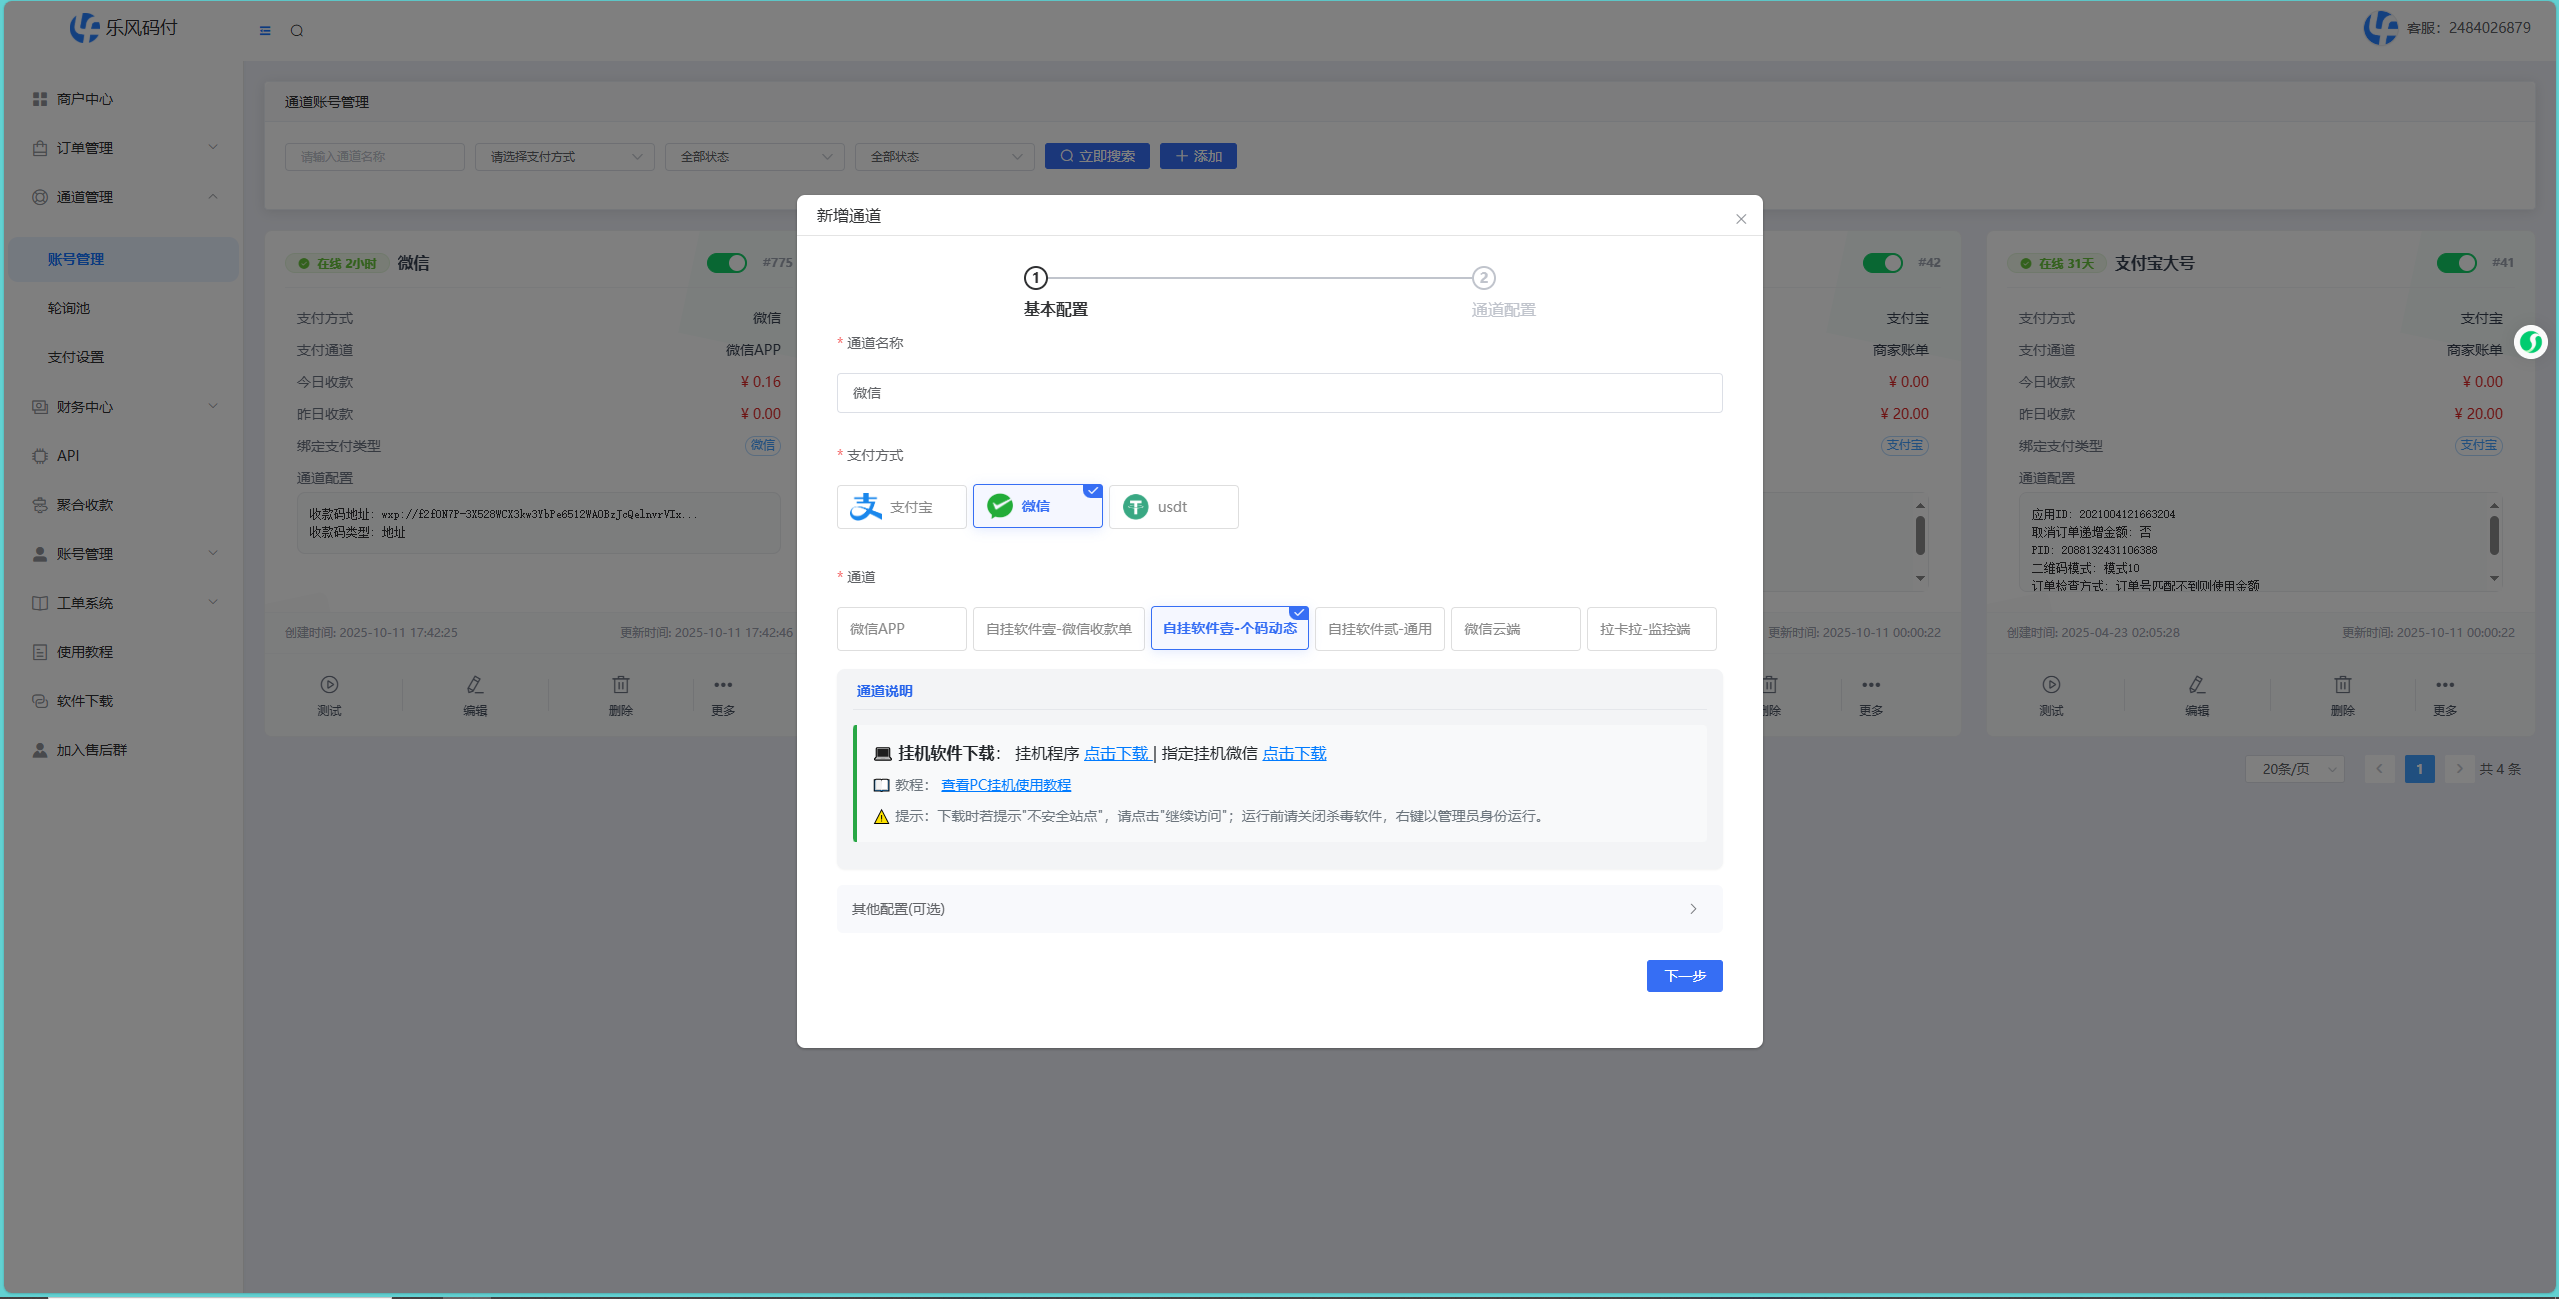Click the hamburger menu collapse icon

click(x=265, y=31)
